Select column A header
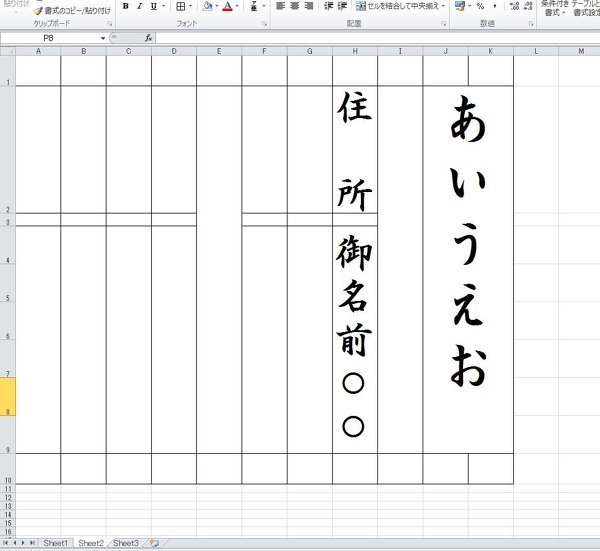600x551 pixels. pos(38,51)
